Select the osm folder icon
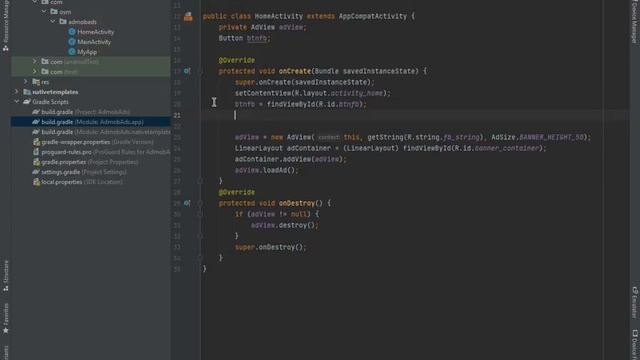This screenshot has width=640, height=360. [54, 12]
